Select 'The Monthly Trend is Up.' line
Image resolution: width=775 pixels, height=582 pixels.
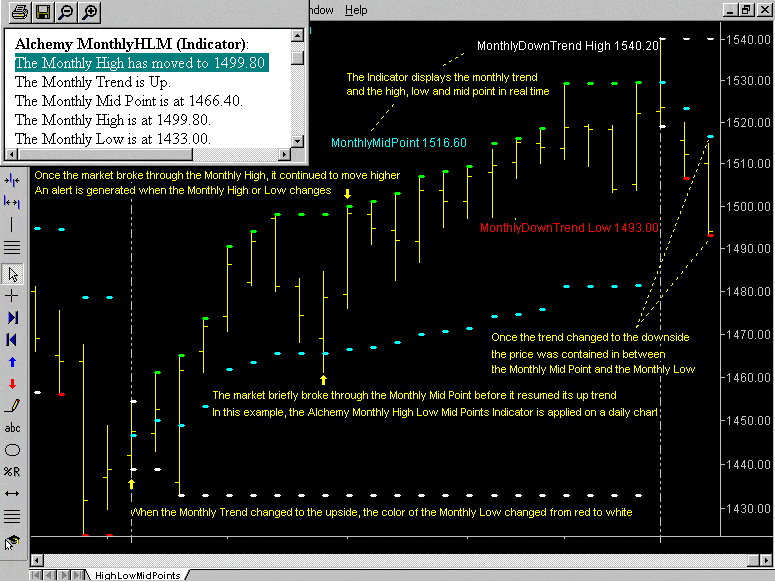coord(92,82)
